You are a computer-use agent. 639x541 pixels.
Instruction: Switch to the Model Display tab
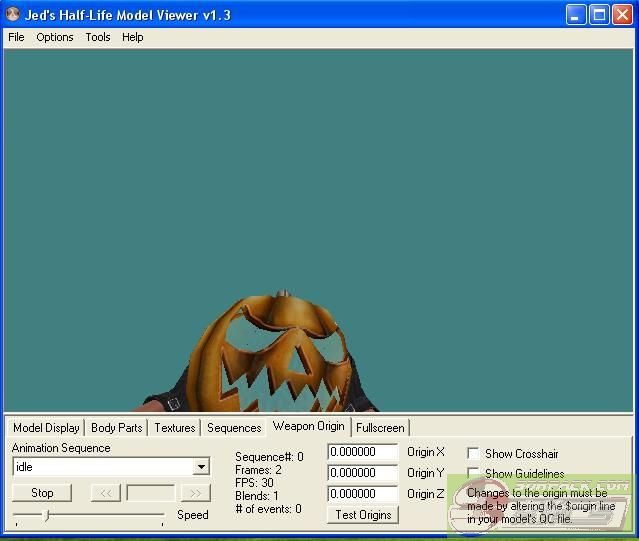click(46, 428)
